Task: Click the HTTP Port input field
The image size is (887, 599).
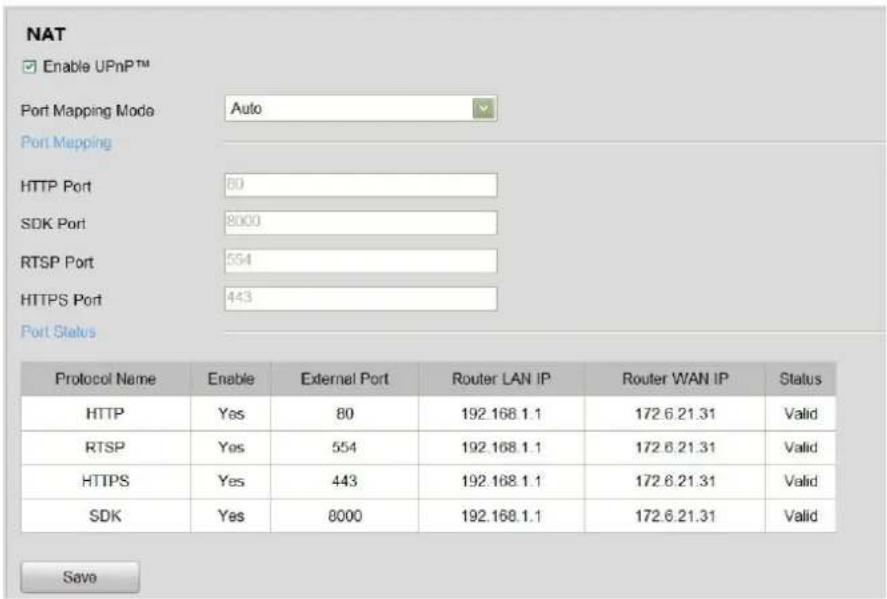Action: coord(361,185)
